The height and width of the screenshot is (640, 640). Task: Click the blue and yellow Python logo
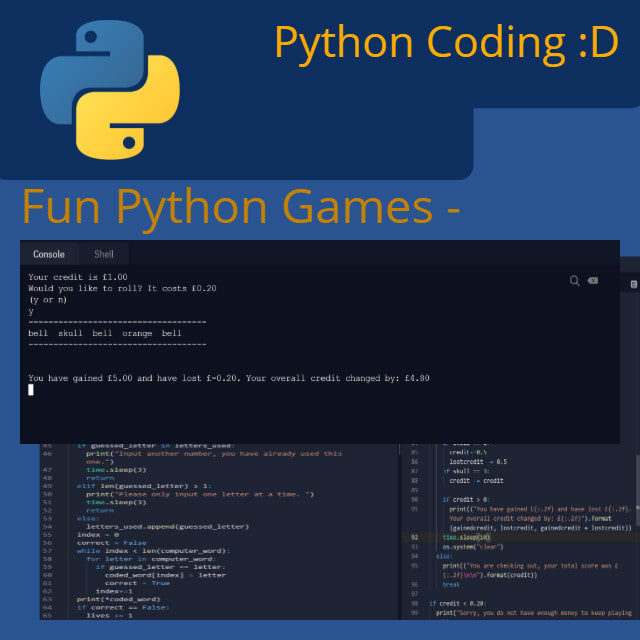[110, 90]
